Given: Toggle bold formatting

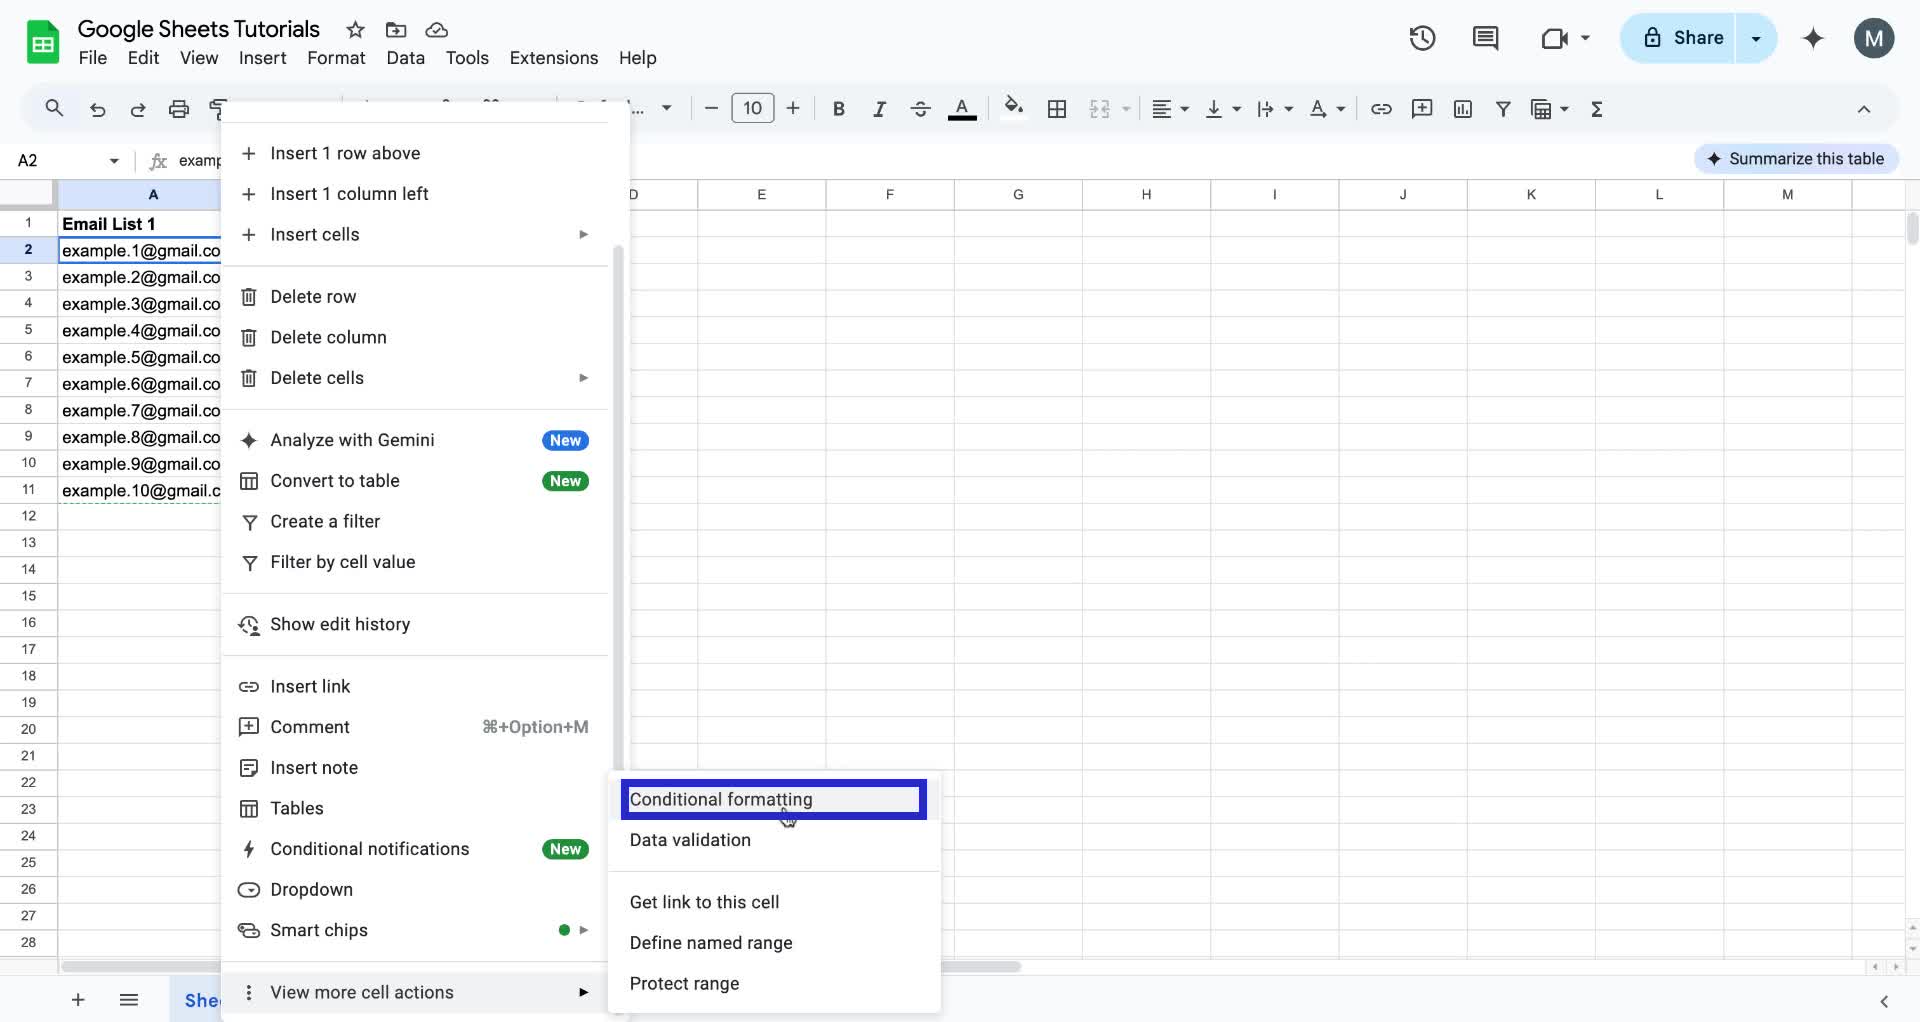Looking at the screenshot, I should 838,108.
